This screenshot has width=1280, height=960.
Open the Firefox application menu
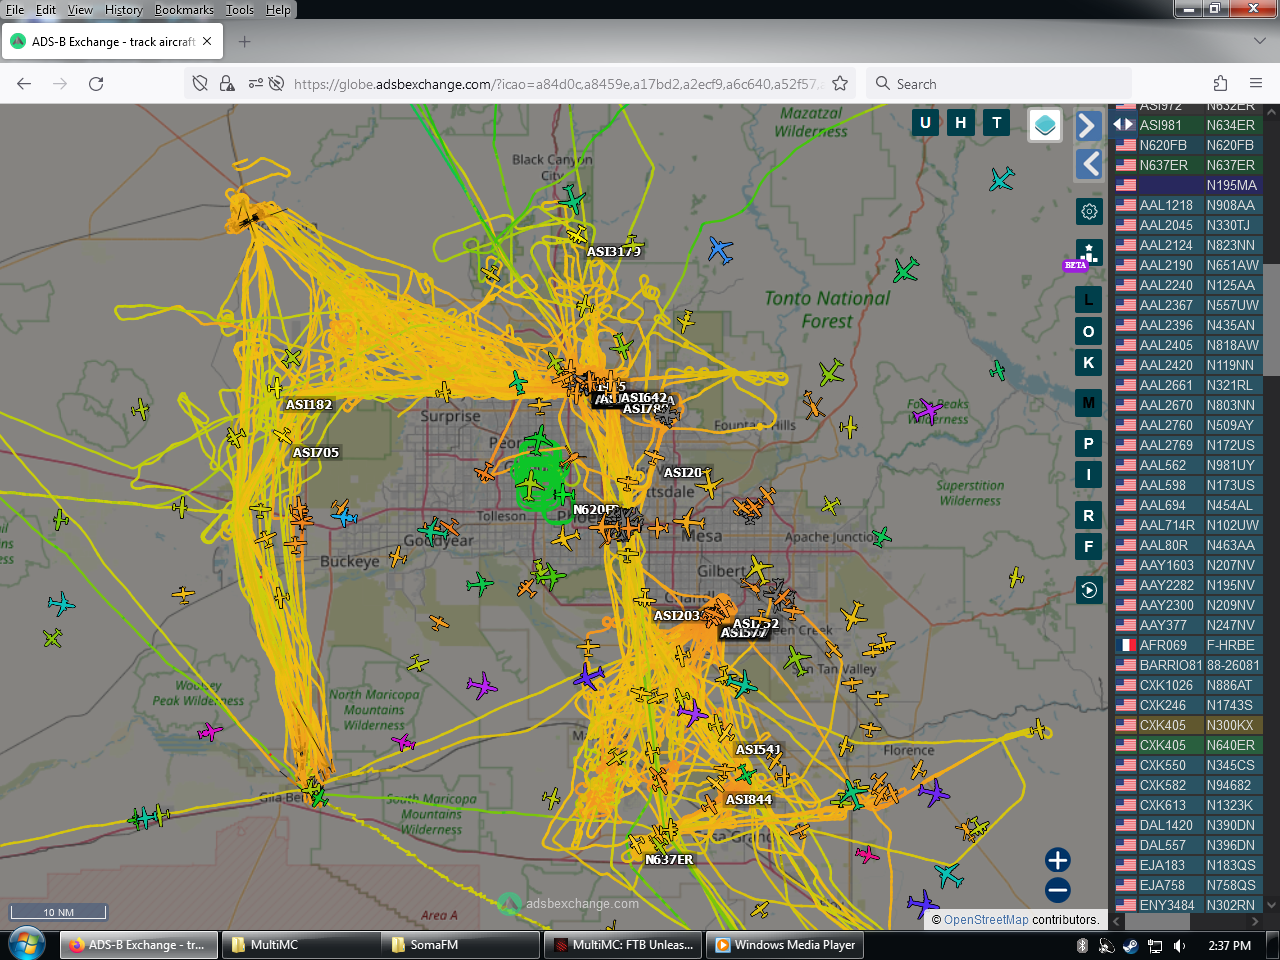point(1256,84)
